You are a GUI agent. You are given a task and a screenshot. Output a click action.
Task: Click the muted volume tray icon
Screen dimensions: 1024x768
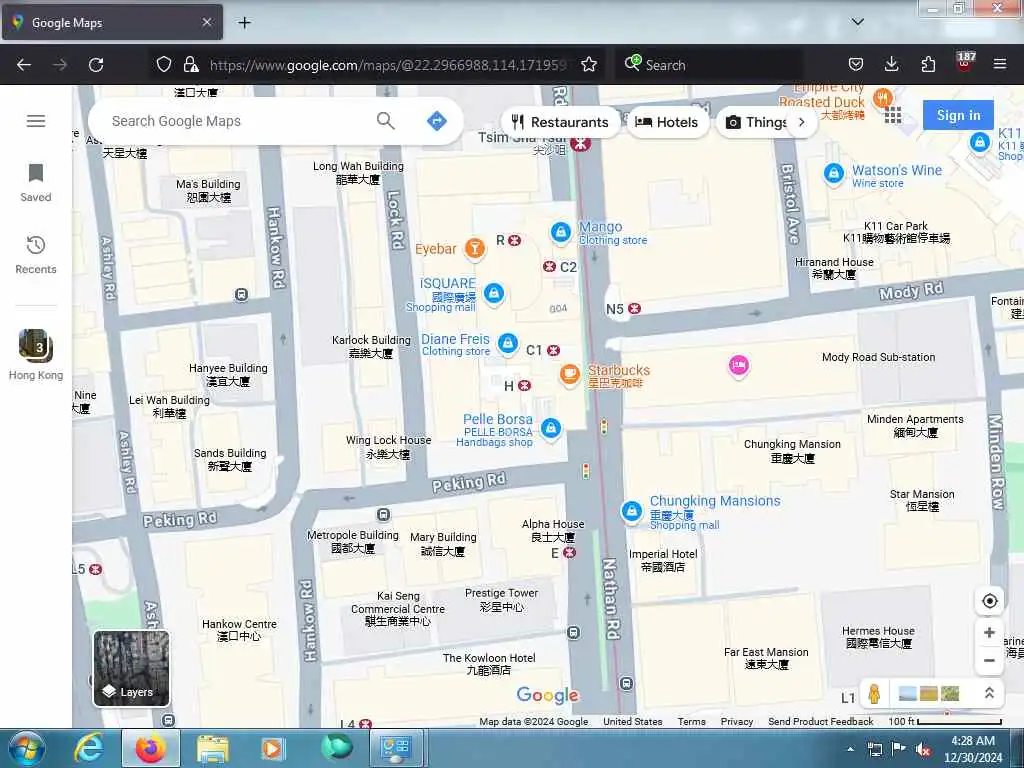(x=923, y=749)
